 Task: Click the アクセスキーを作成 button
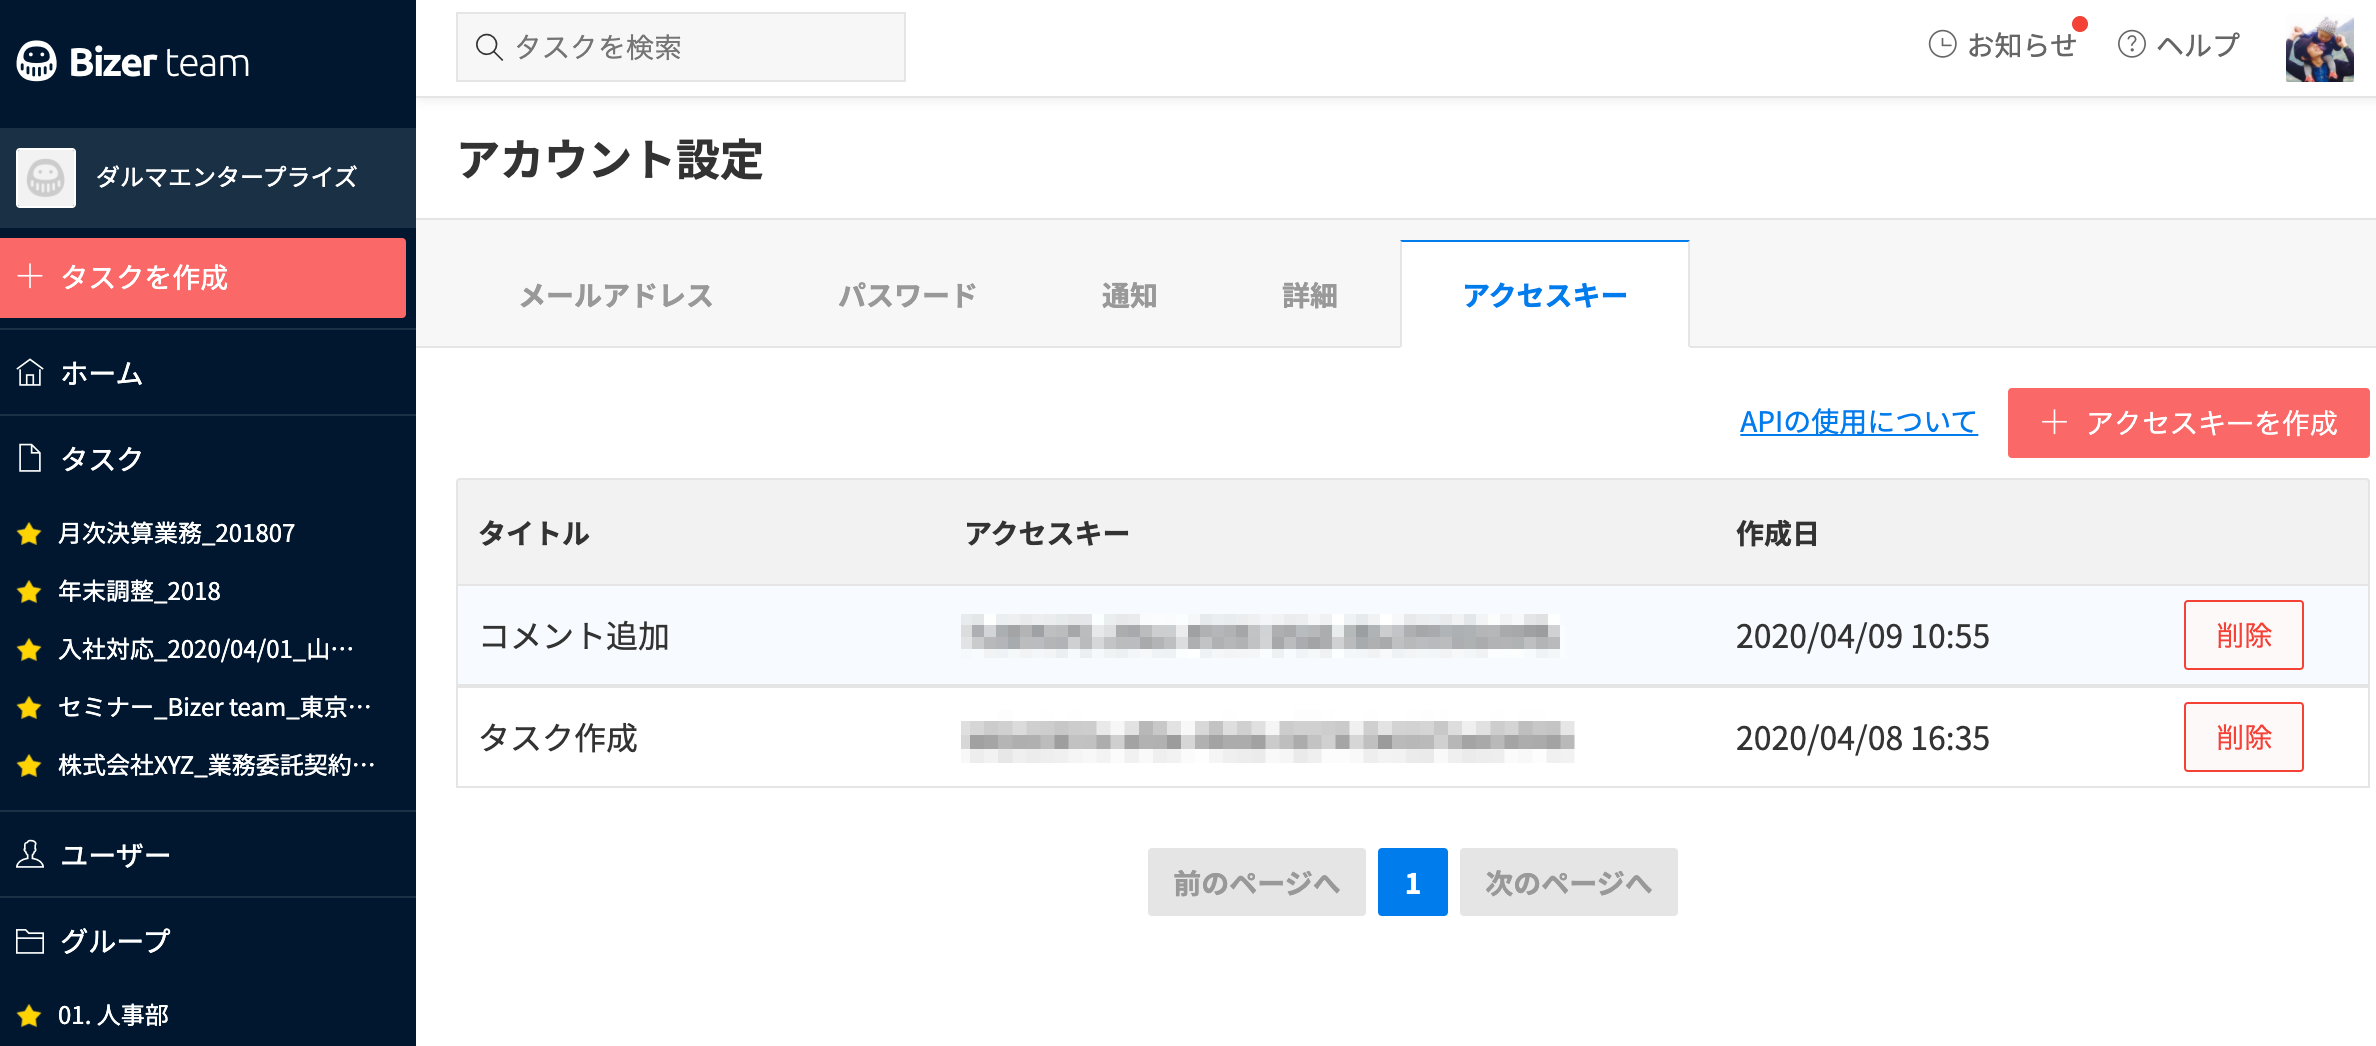pyautogui.click(x=2188, y=423)
